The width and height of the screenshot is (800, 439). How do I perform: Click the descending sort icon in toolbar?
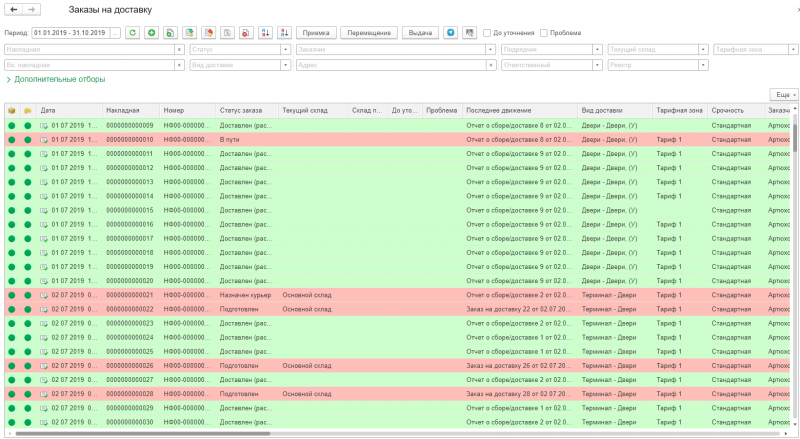pos(284,33)
